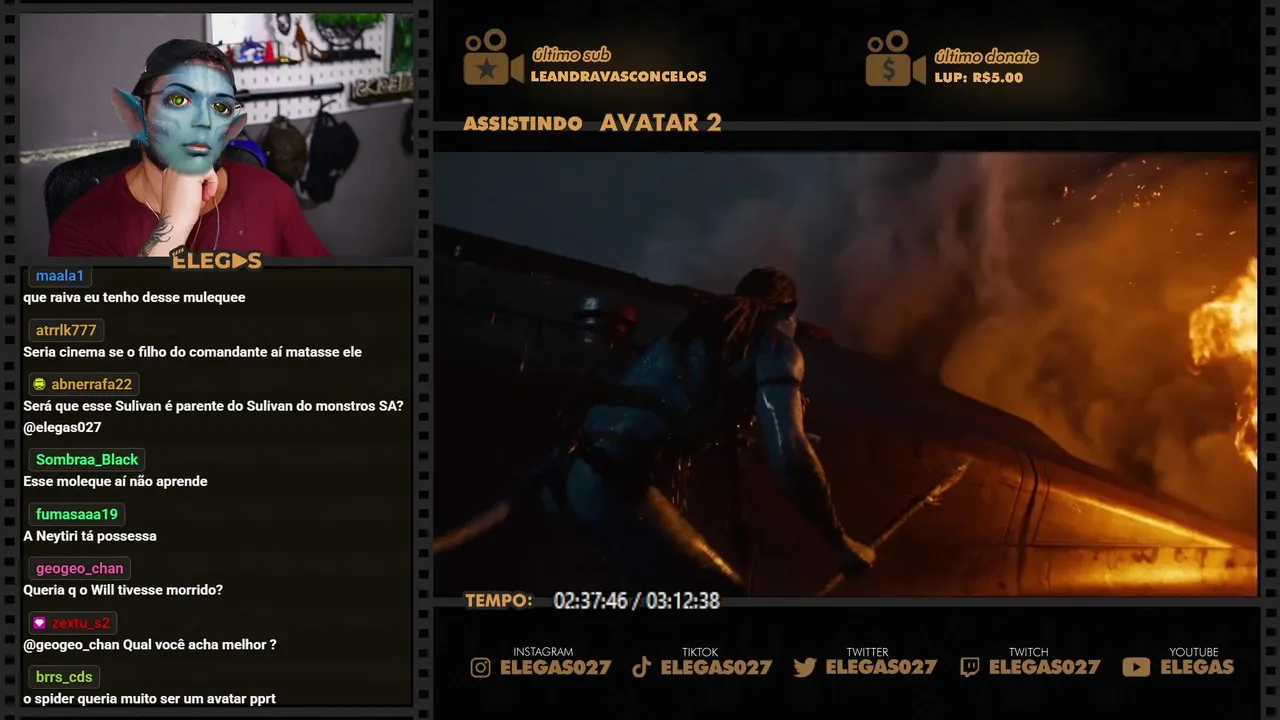This screenshot has height=720, width=1280.
Task: Click 'Esse moleque aí não aprende' message
Action: pyautogui.click(x=115, y=482)
